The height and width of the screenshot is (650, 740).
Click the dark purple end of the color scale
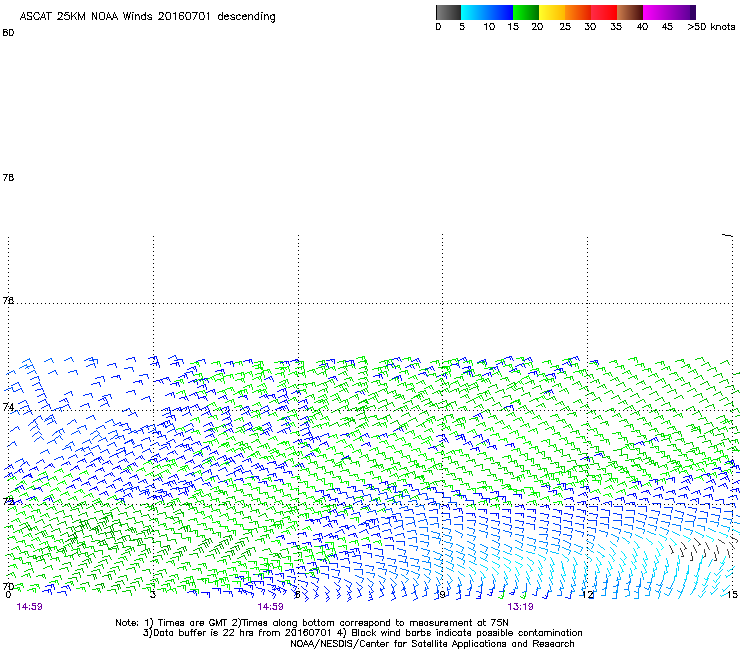click(x=691, y=12)
